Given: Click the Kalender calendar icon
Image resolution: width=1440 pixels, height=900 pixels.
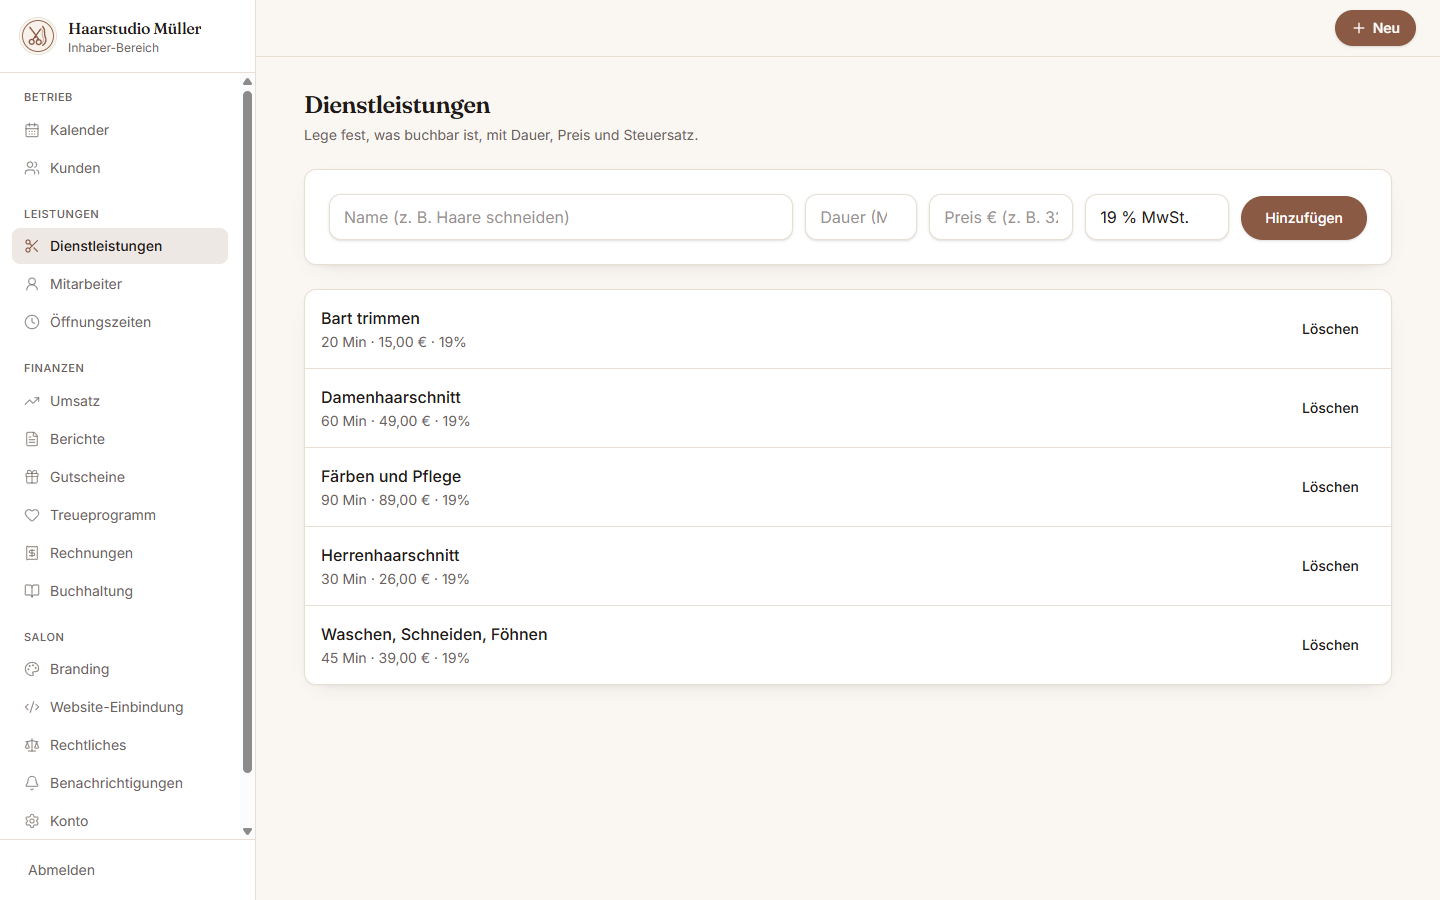Looking at the screenshot, I should 32,130.
